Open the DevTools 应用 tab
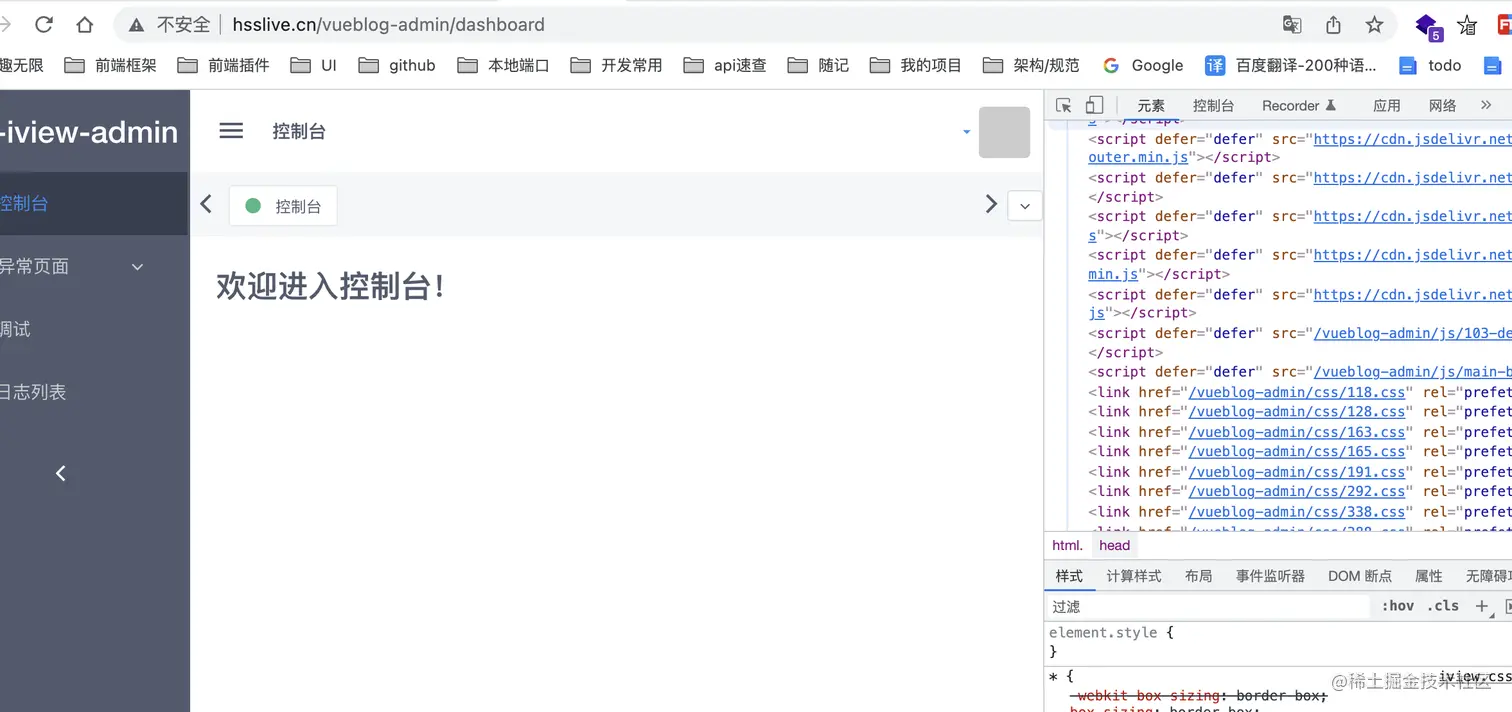1512x712 pixels. click(x=1387, y=105)
